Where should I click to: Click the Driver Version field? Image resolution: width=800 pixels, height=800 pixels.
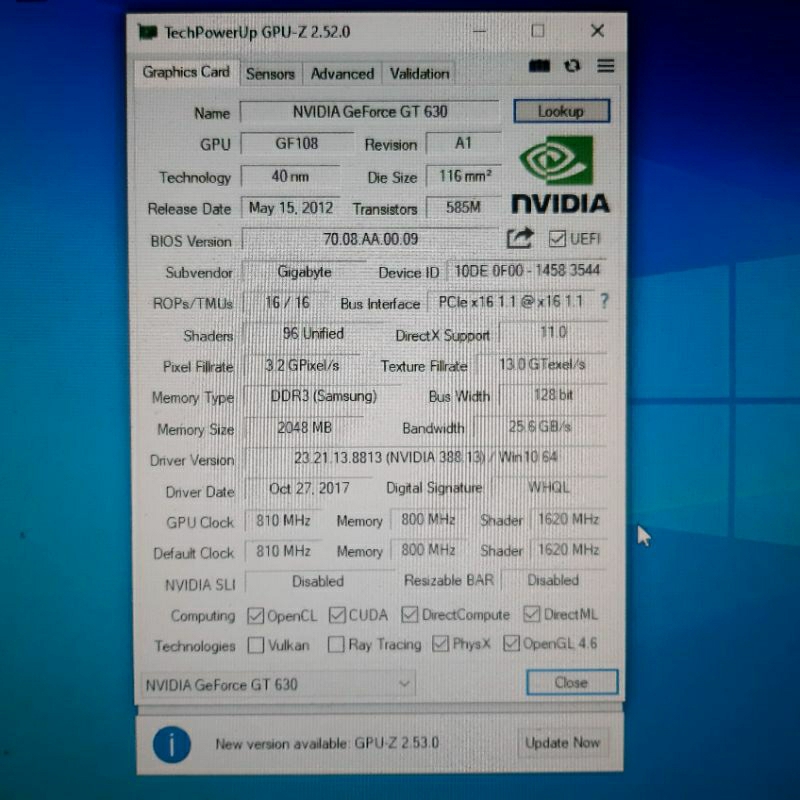pos(426,457)
